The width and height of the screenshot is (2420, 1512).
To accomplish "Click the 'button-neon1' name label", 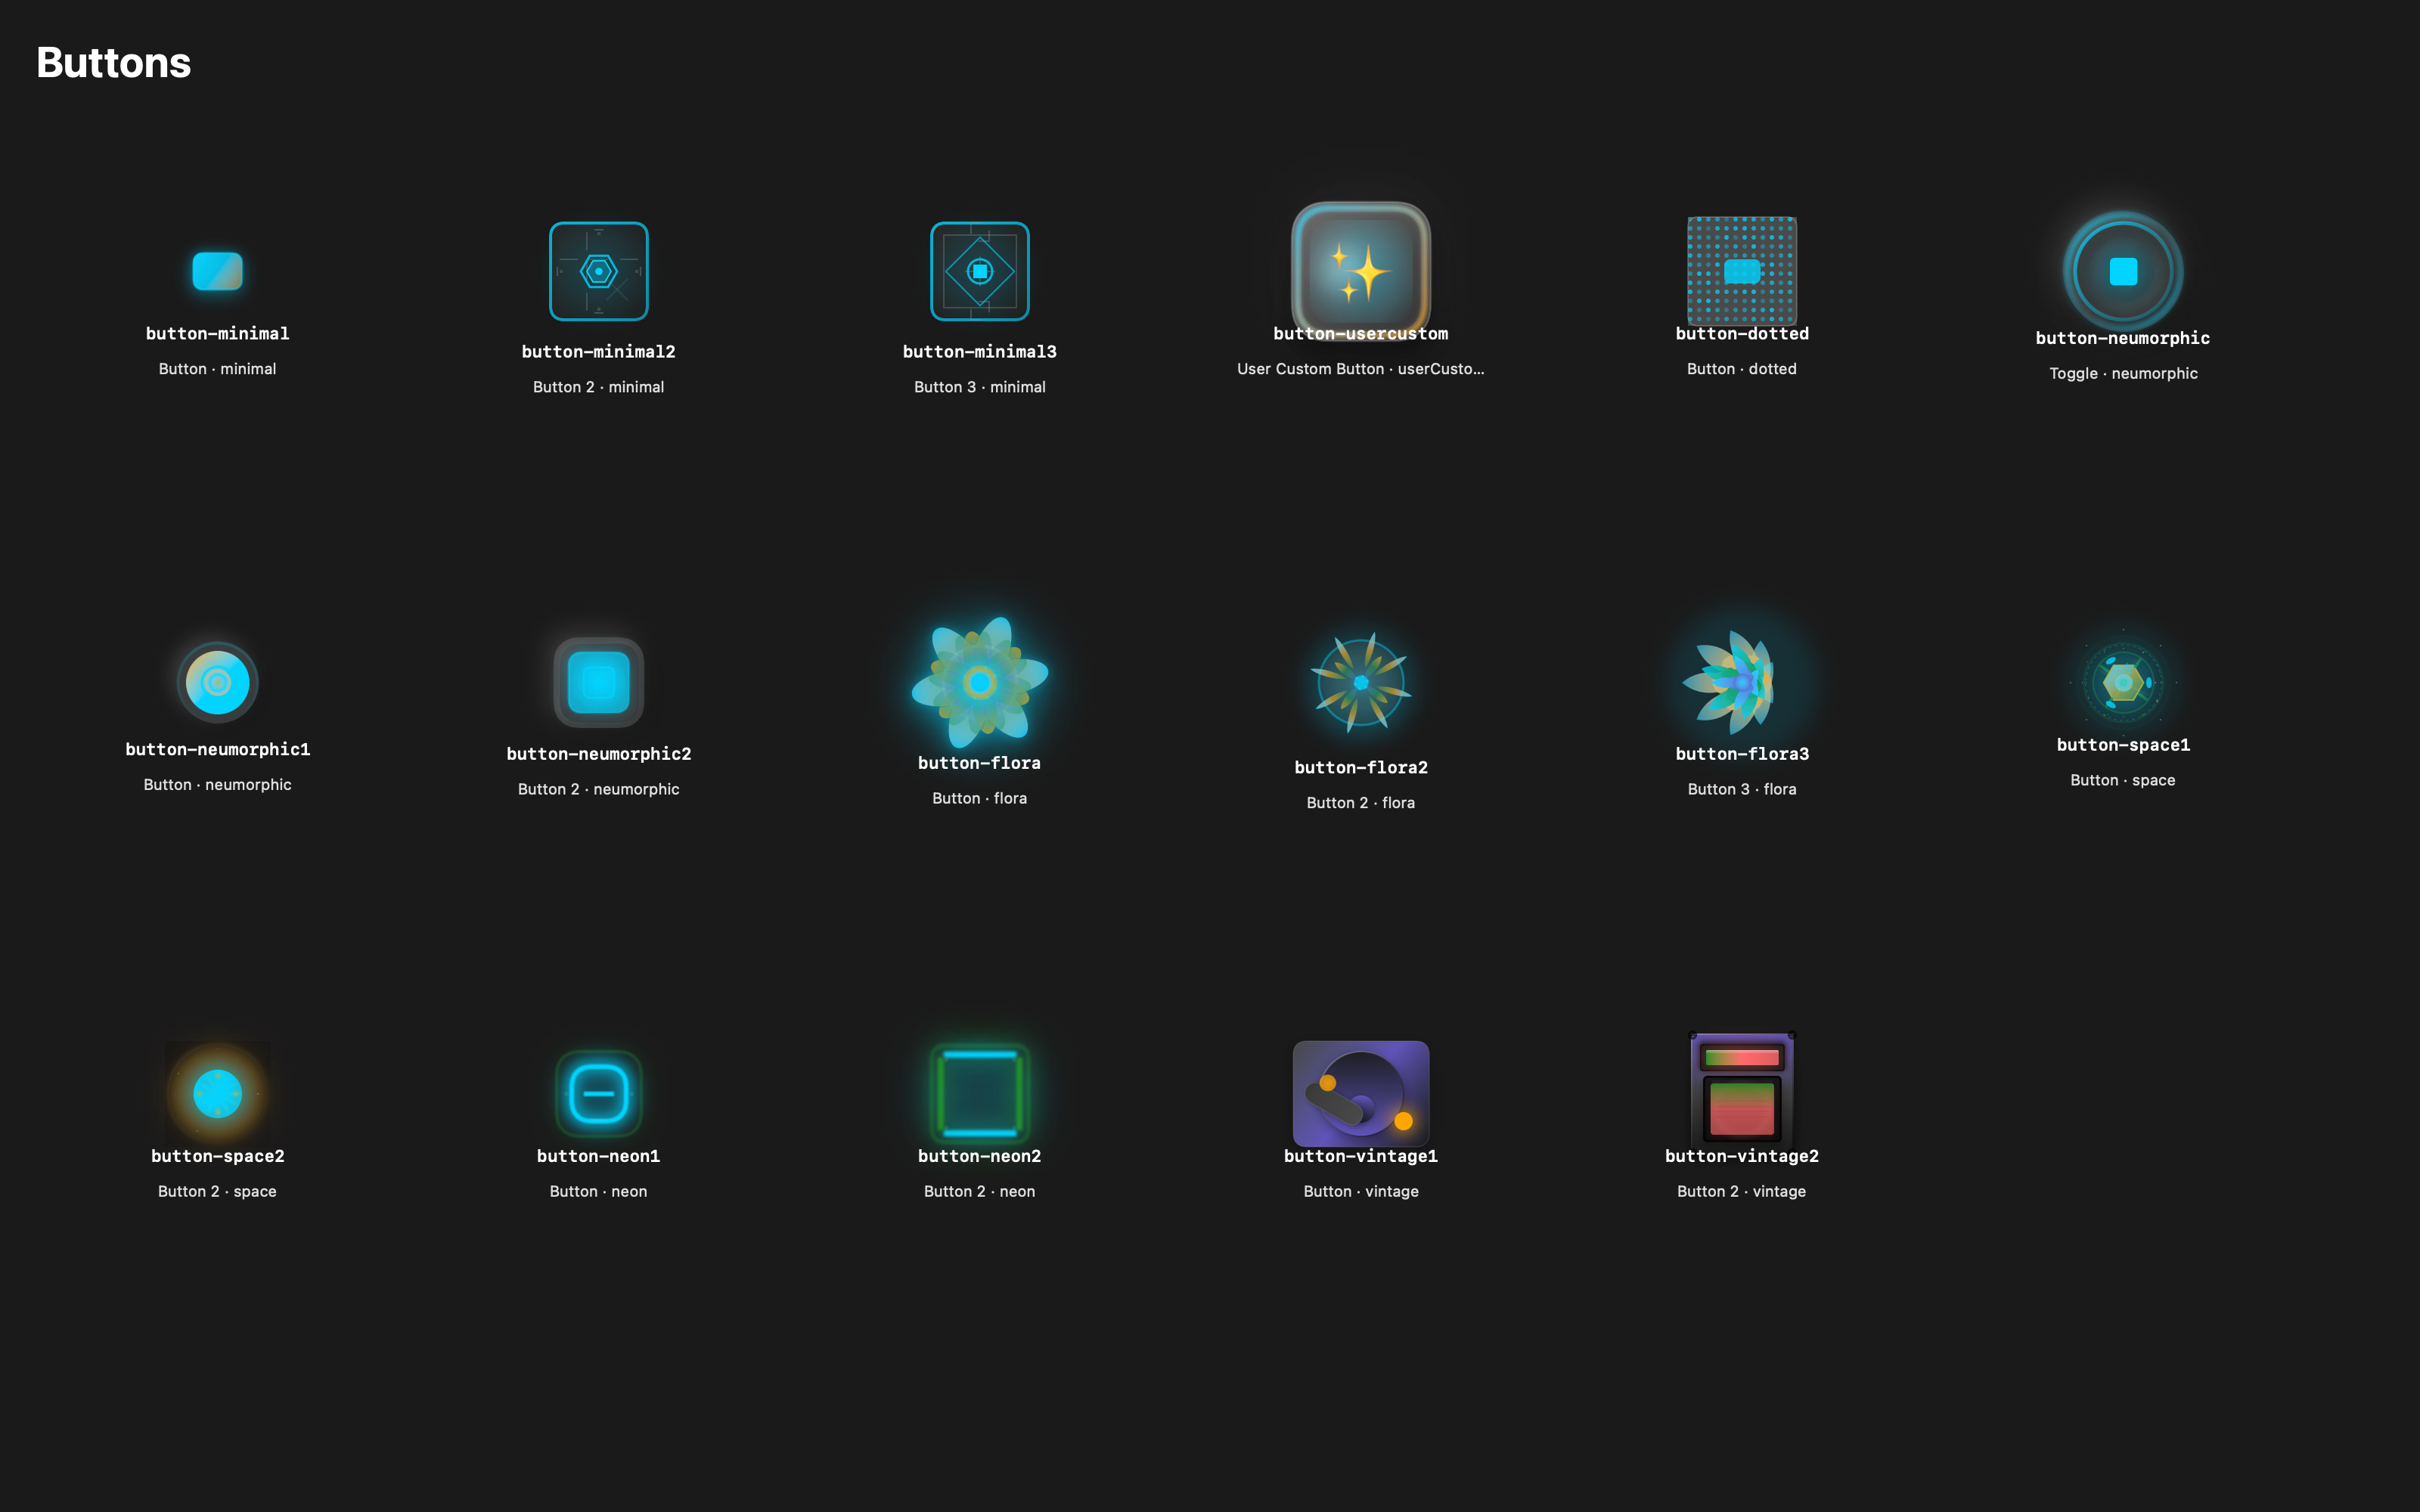I will click(x=598, y=1155).
